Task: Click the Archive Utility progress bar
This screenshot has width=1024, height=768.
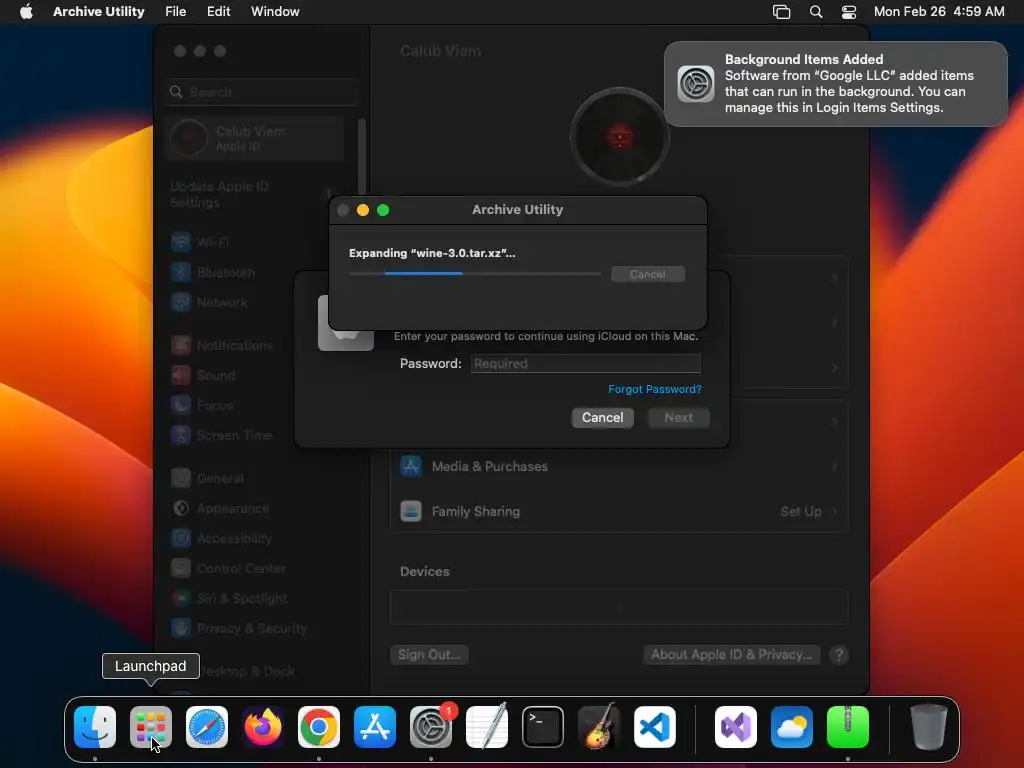Action: click(475, 274)
